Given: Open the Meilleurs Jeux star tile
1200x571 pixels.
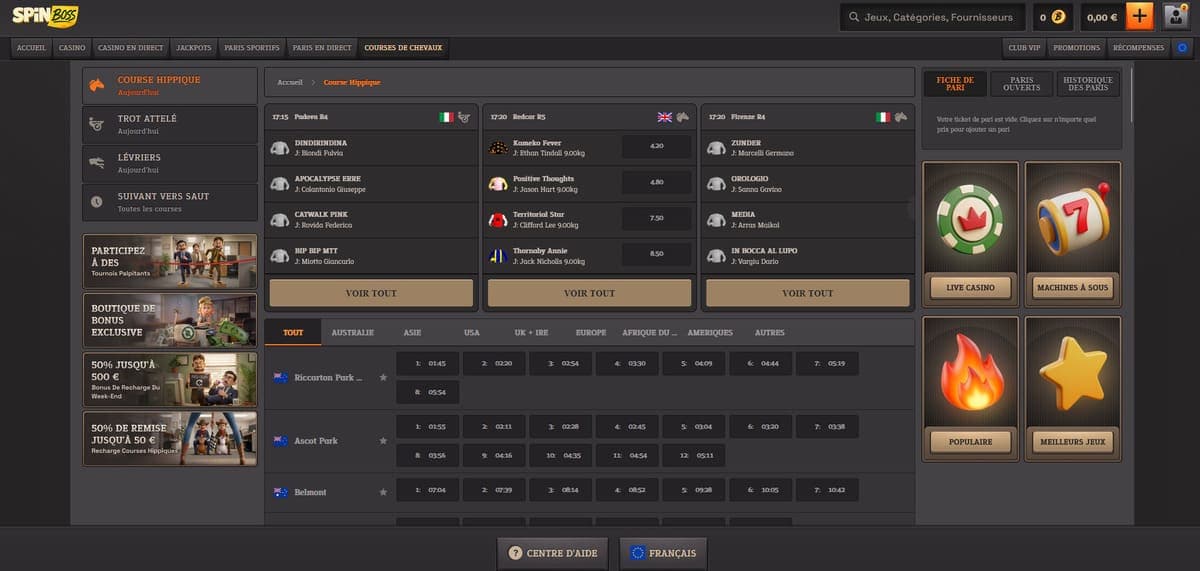Looking at the screenshot, I should coord(1072,388).
